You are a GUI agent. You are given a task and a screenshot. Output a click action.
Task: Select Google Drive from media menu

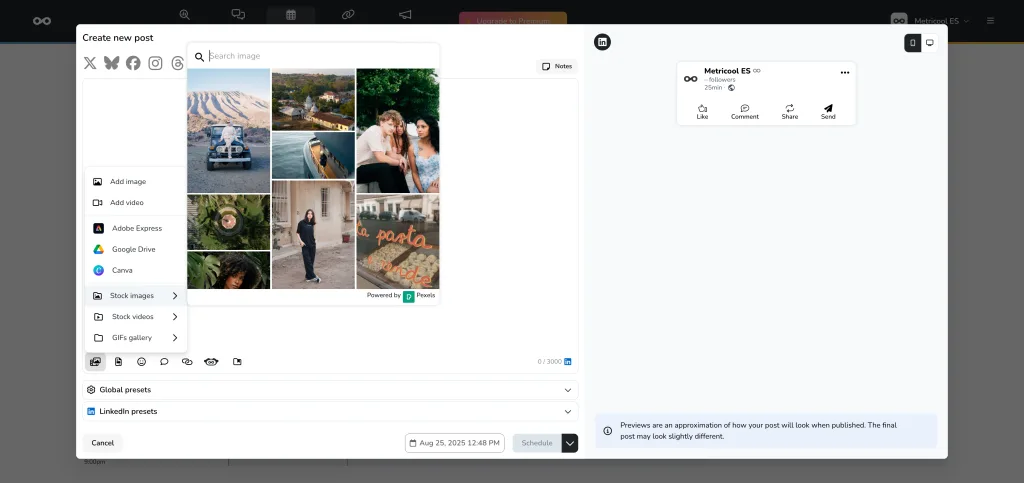132,249
